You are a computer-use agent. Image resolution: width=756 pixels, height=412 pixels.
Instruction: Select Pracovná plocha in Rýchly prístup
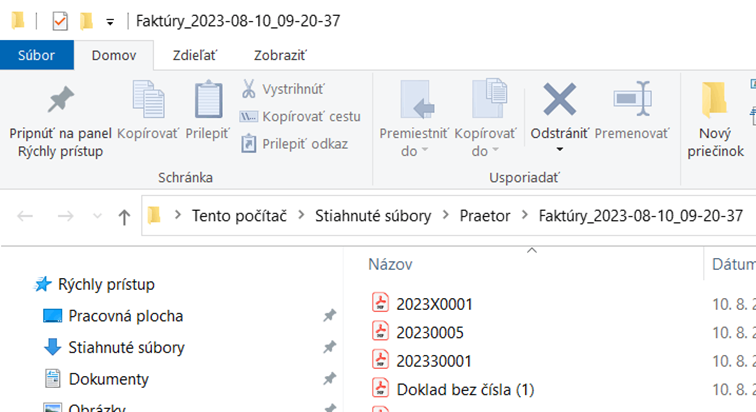tap(125, 316)
